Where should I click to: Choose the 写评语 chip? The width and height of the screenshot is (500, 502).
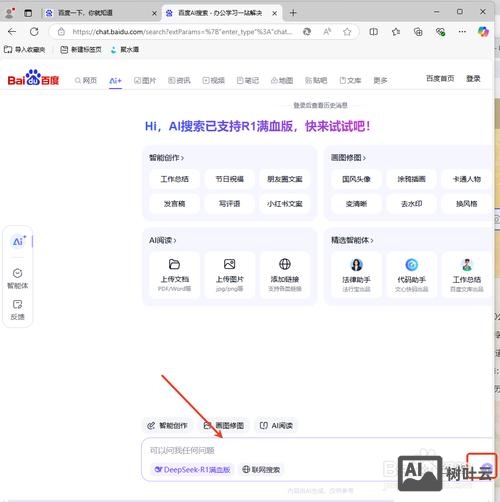[229, 204]
